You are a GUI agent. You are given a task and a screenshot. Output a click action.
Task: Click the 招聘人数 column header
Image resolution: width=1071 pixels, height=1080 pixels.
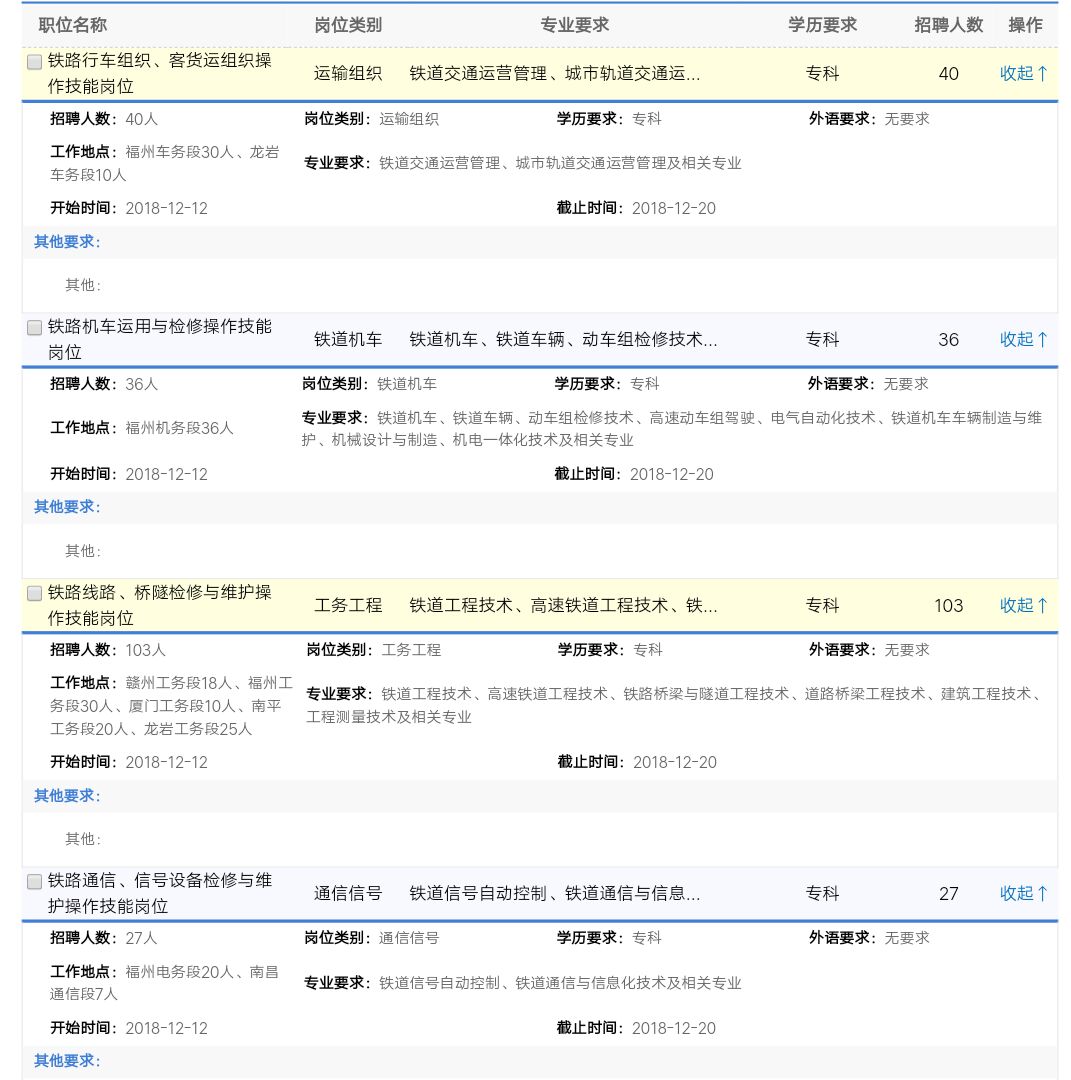[x=948, y=25]
